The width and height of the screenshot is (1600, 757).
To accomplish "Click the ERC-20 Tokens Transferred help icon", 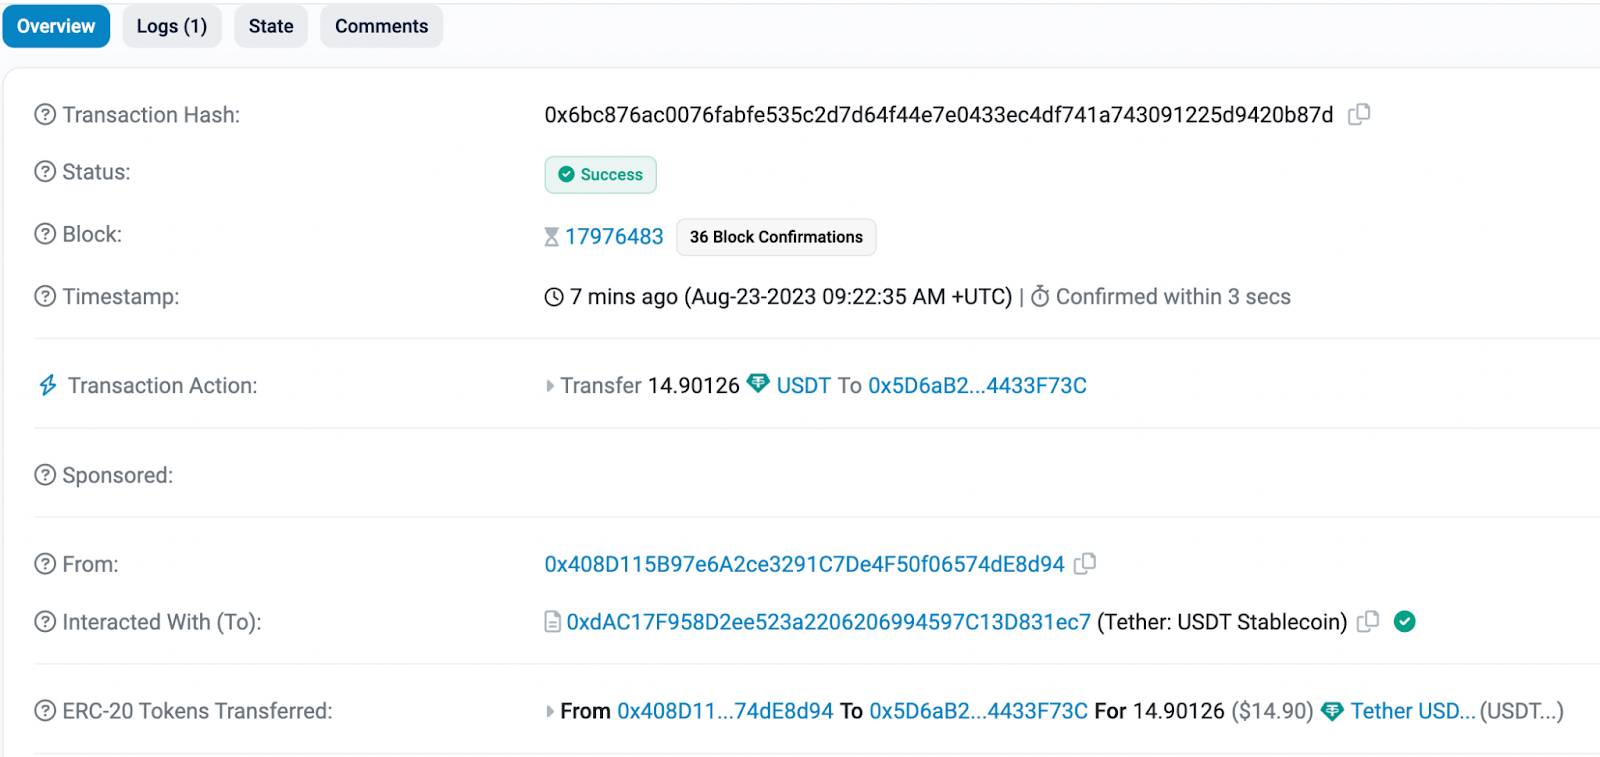I will click(x=45, y=711).
